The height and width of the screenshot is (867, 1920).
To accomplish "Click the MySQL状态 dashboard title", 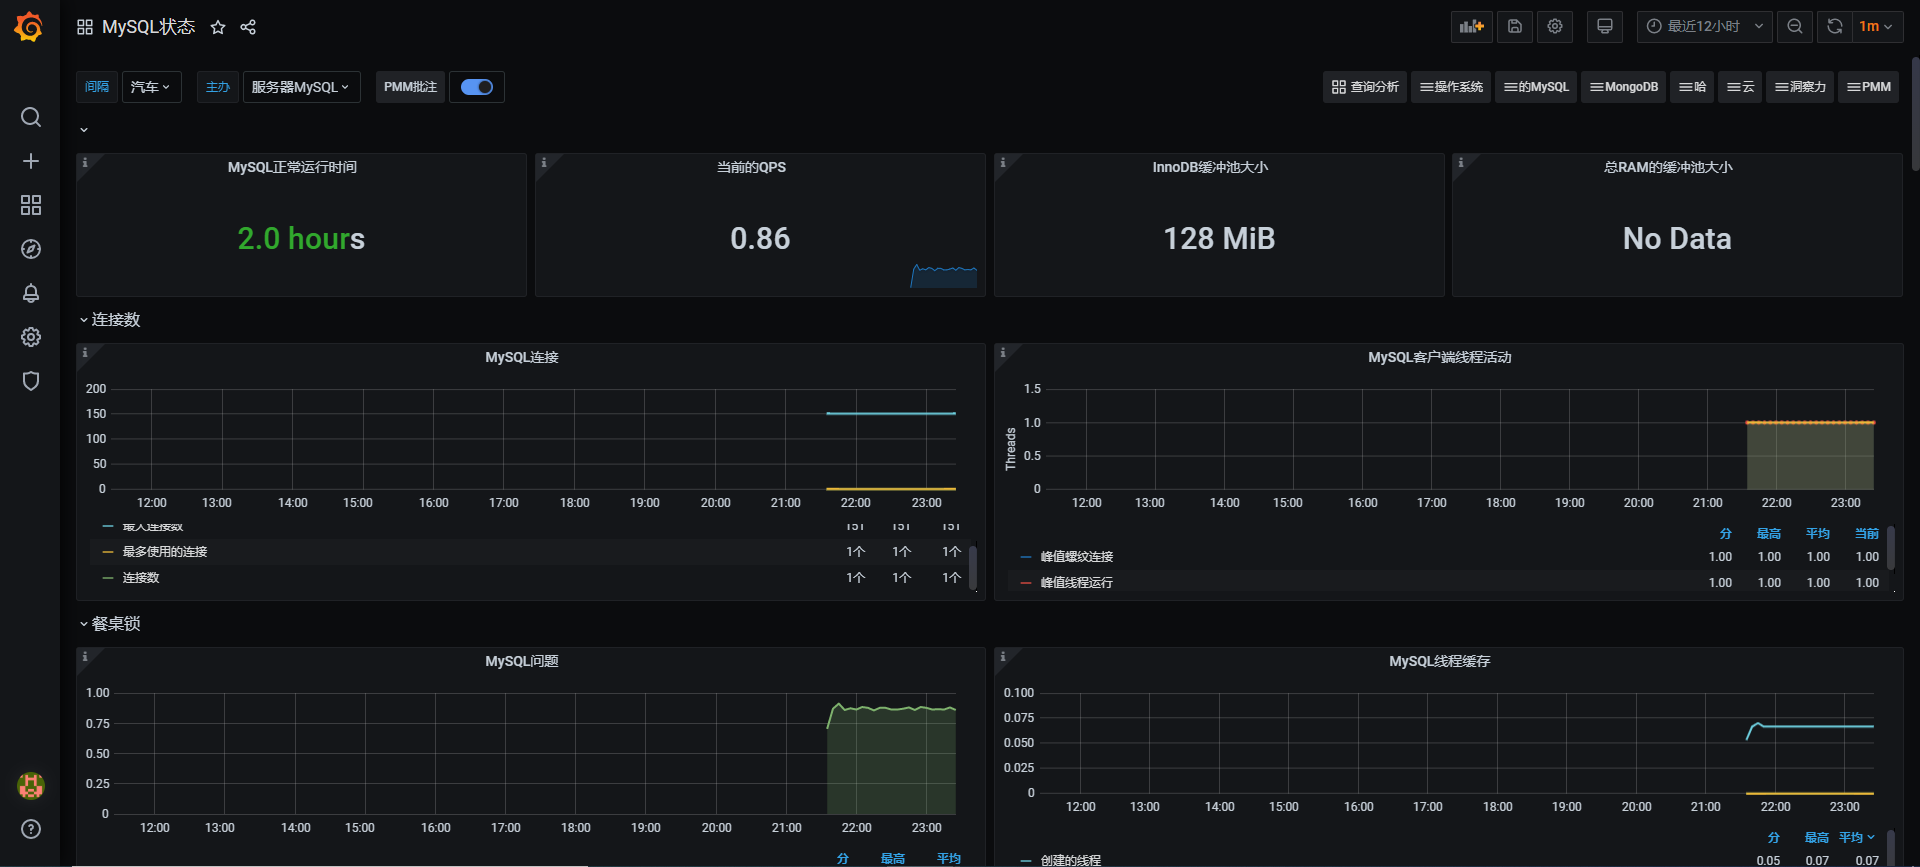I will point(149,27).
